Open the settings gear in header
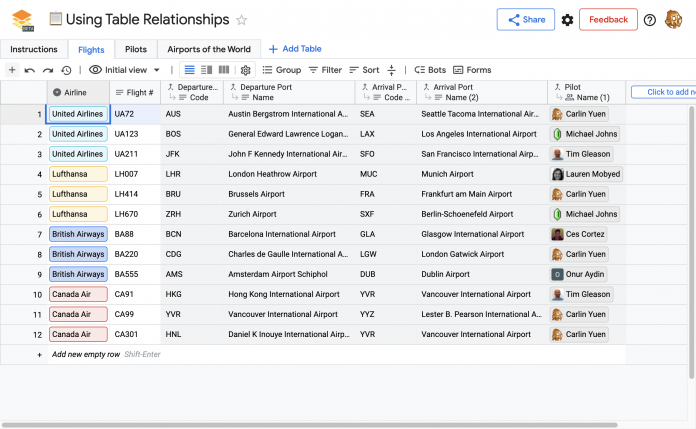Screen dimensions: 696x429 click(x=568, y=20)
